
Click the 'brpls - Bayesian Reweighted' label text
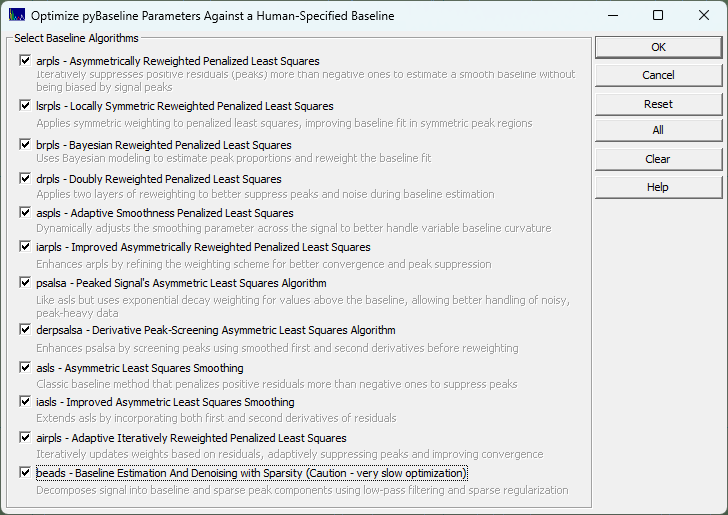tap(164, 145)
